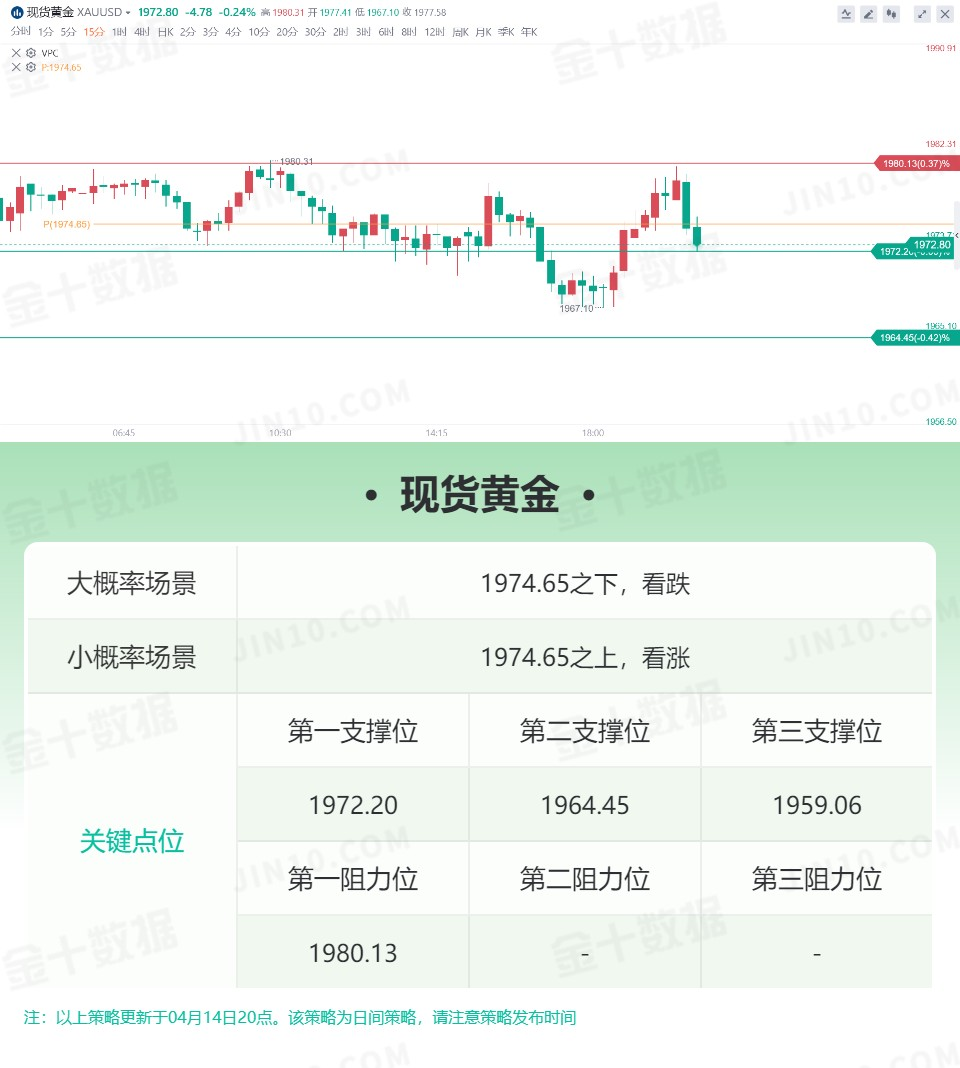Expand the XAUUSD symbol dropdown arrow
Viewport: 960px width, 1068px height.
point(127,13)
